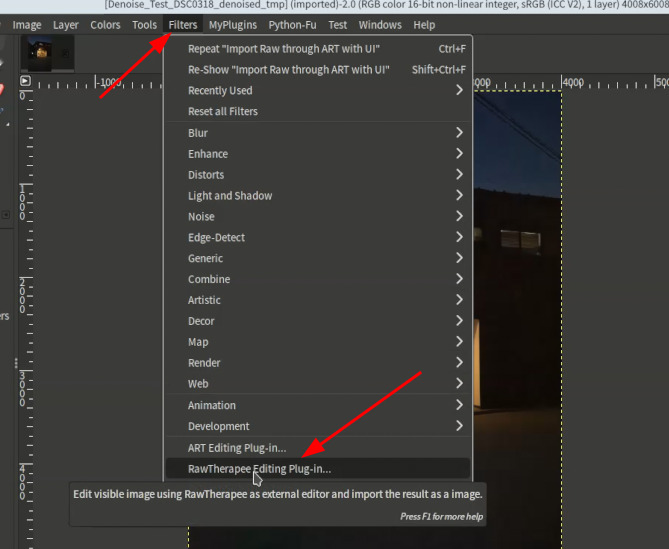Open the Python-Fu menu
The height and width of the screenshot is (549, 669).
click(292, 25)
